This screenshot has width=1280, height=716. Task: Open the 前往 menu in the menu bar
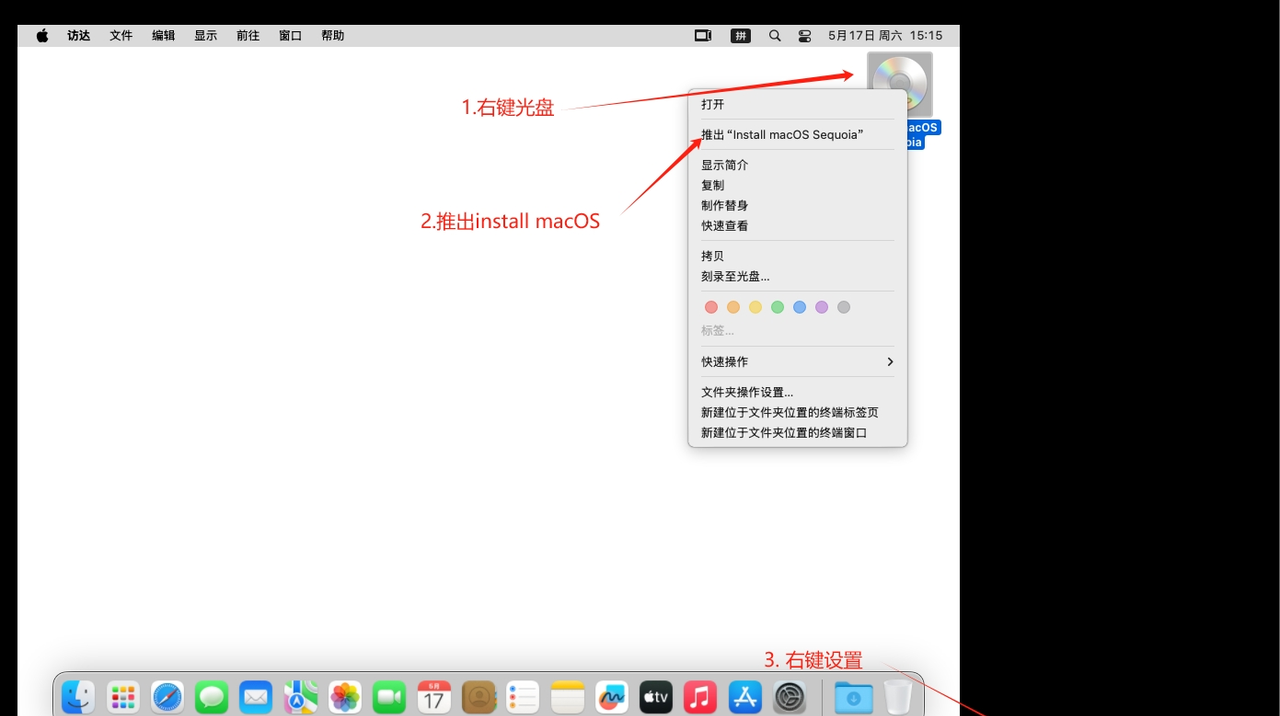pos(247,35)
